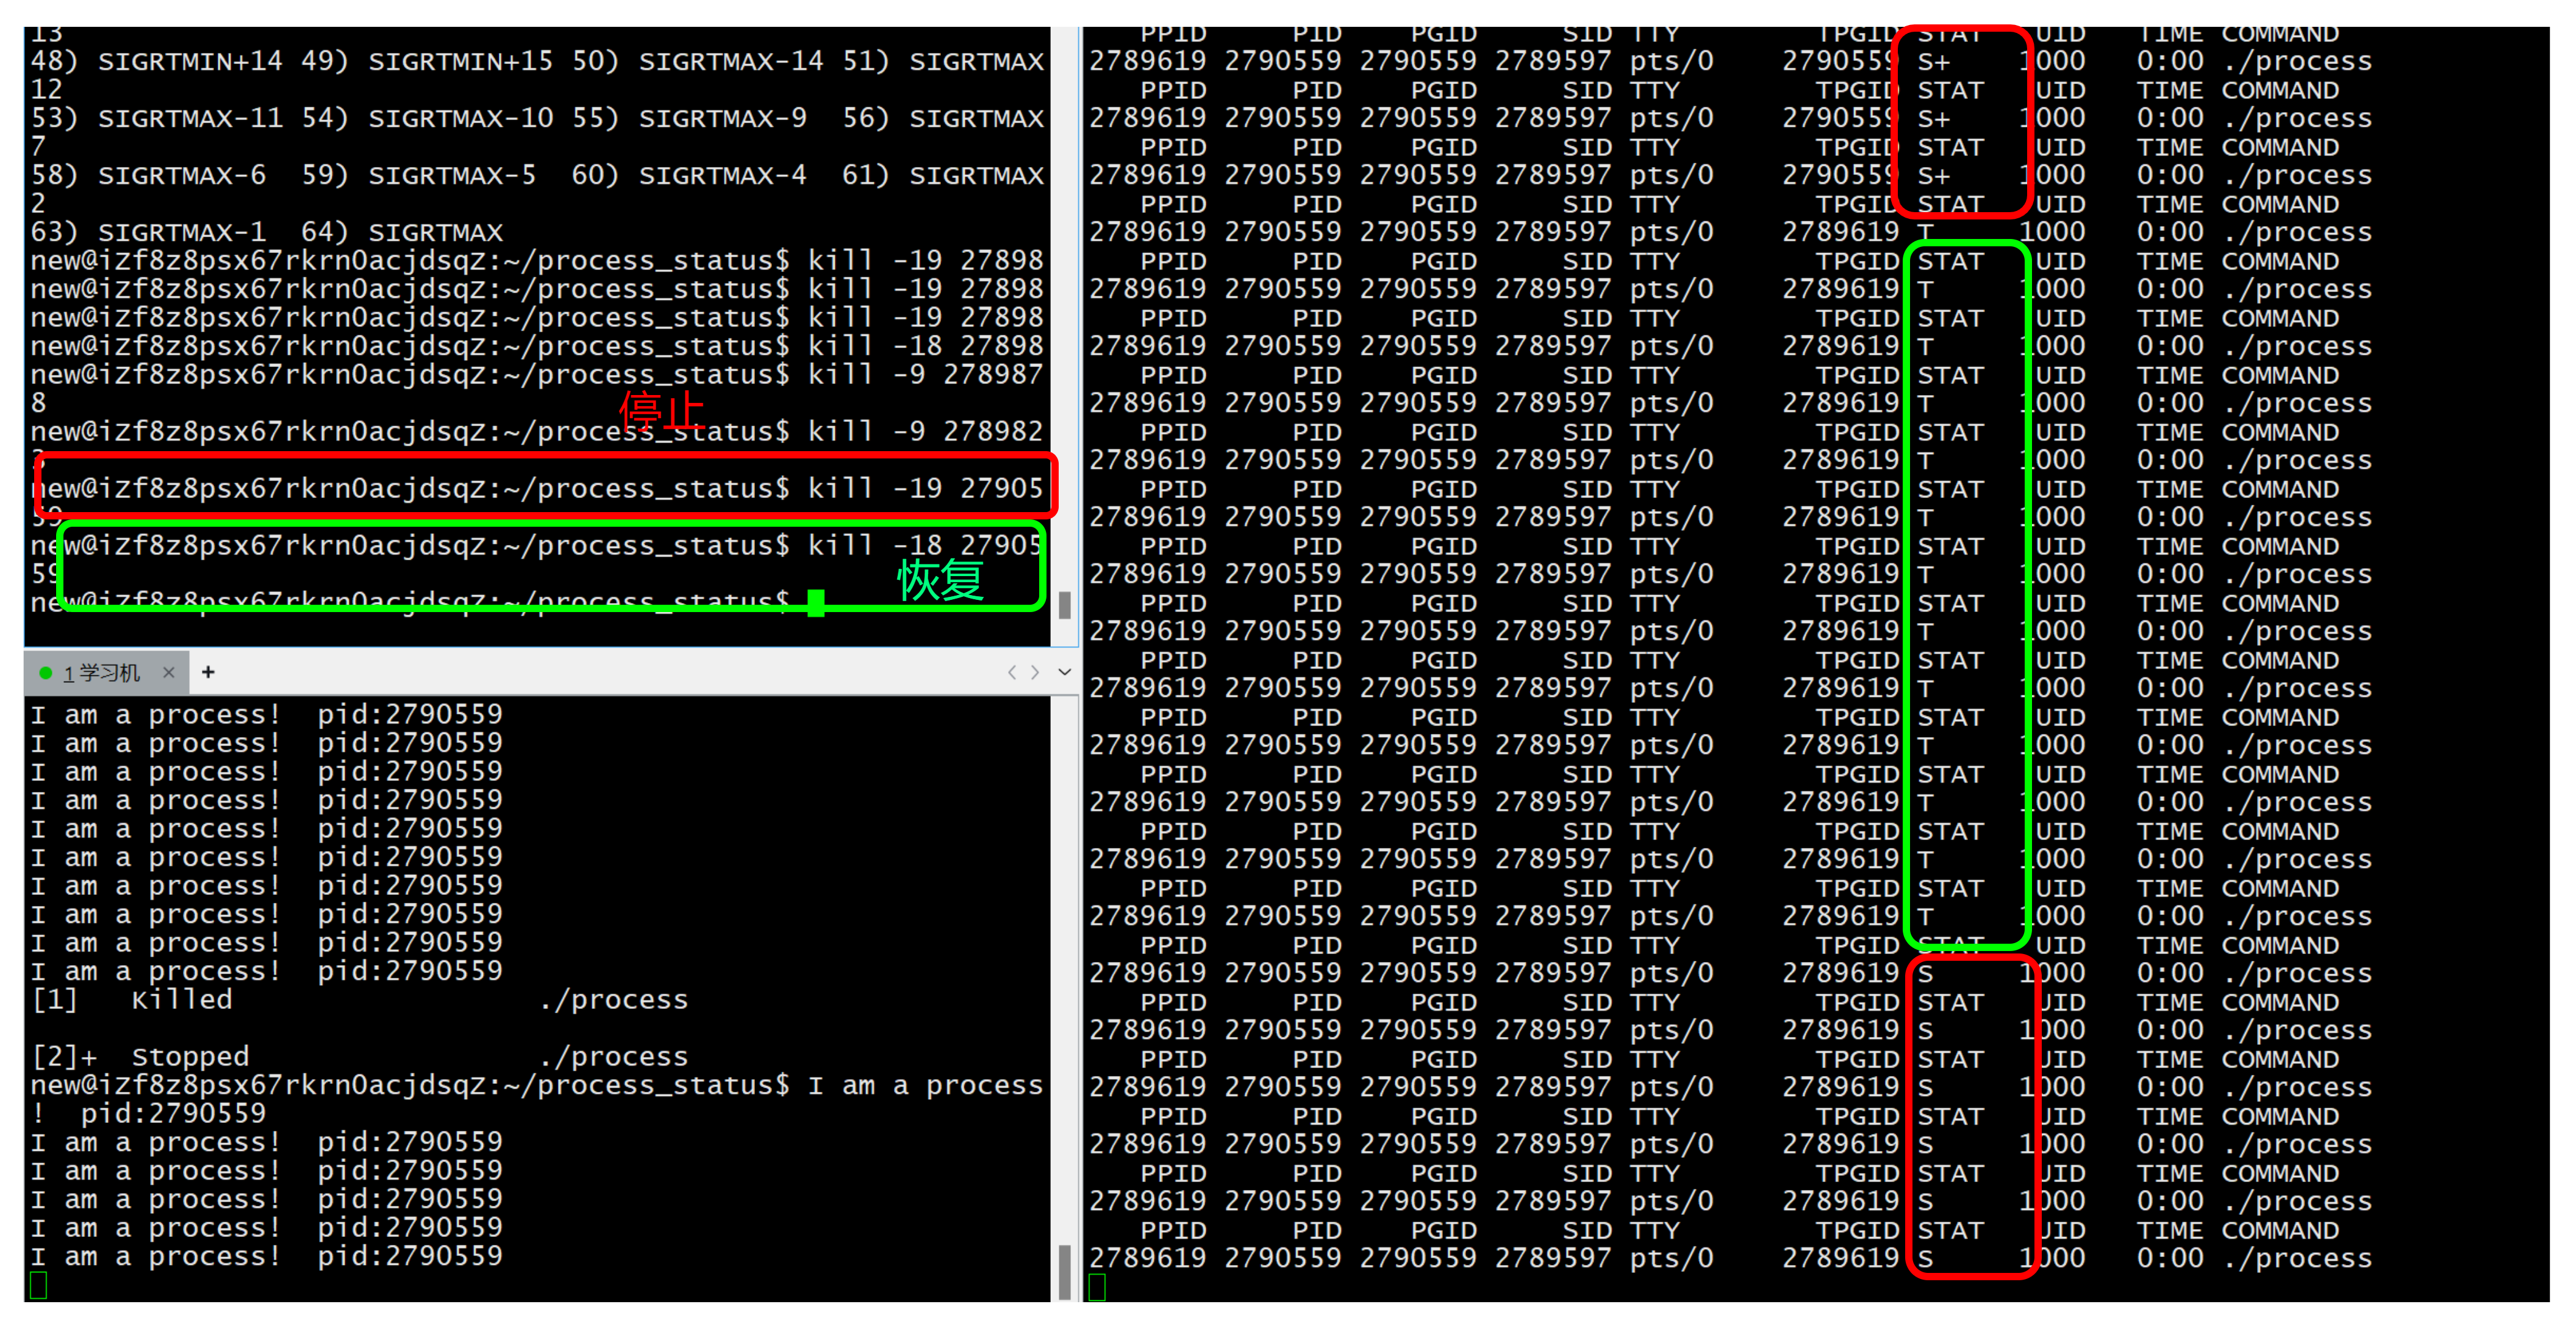This screenshot has width=2576, height=1329.
Task: Click the green cursor block after the last prompt
Action: [x=816, y=602]
